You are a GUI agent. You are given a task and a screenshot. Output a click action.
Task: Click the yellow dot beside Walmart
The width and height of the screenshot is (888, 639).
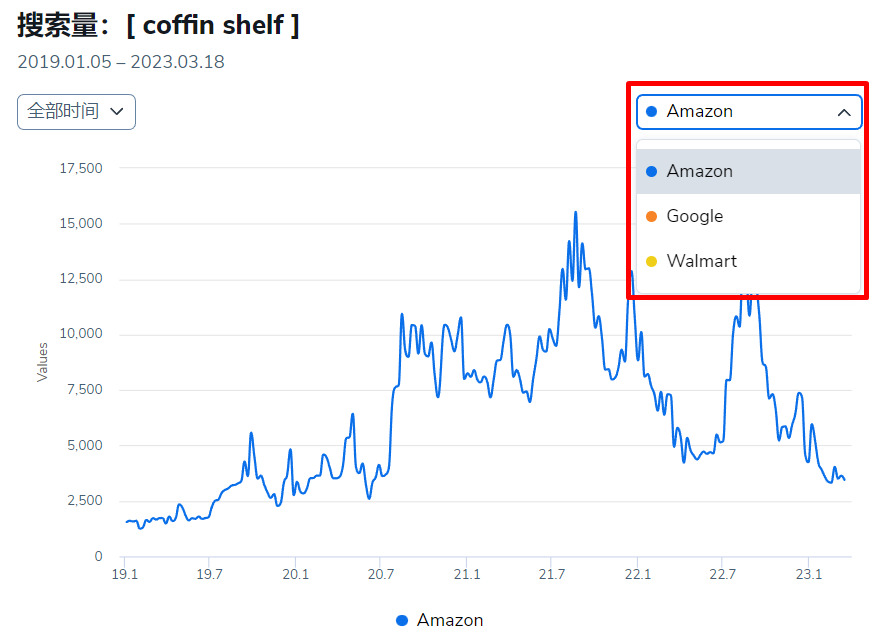pos(652,261)
